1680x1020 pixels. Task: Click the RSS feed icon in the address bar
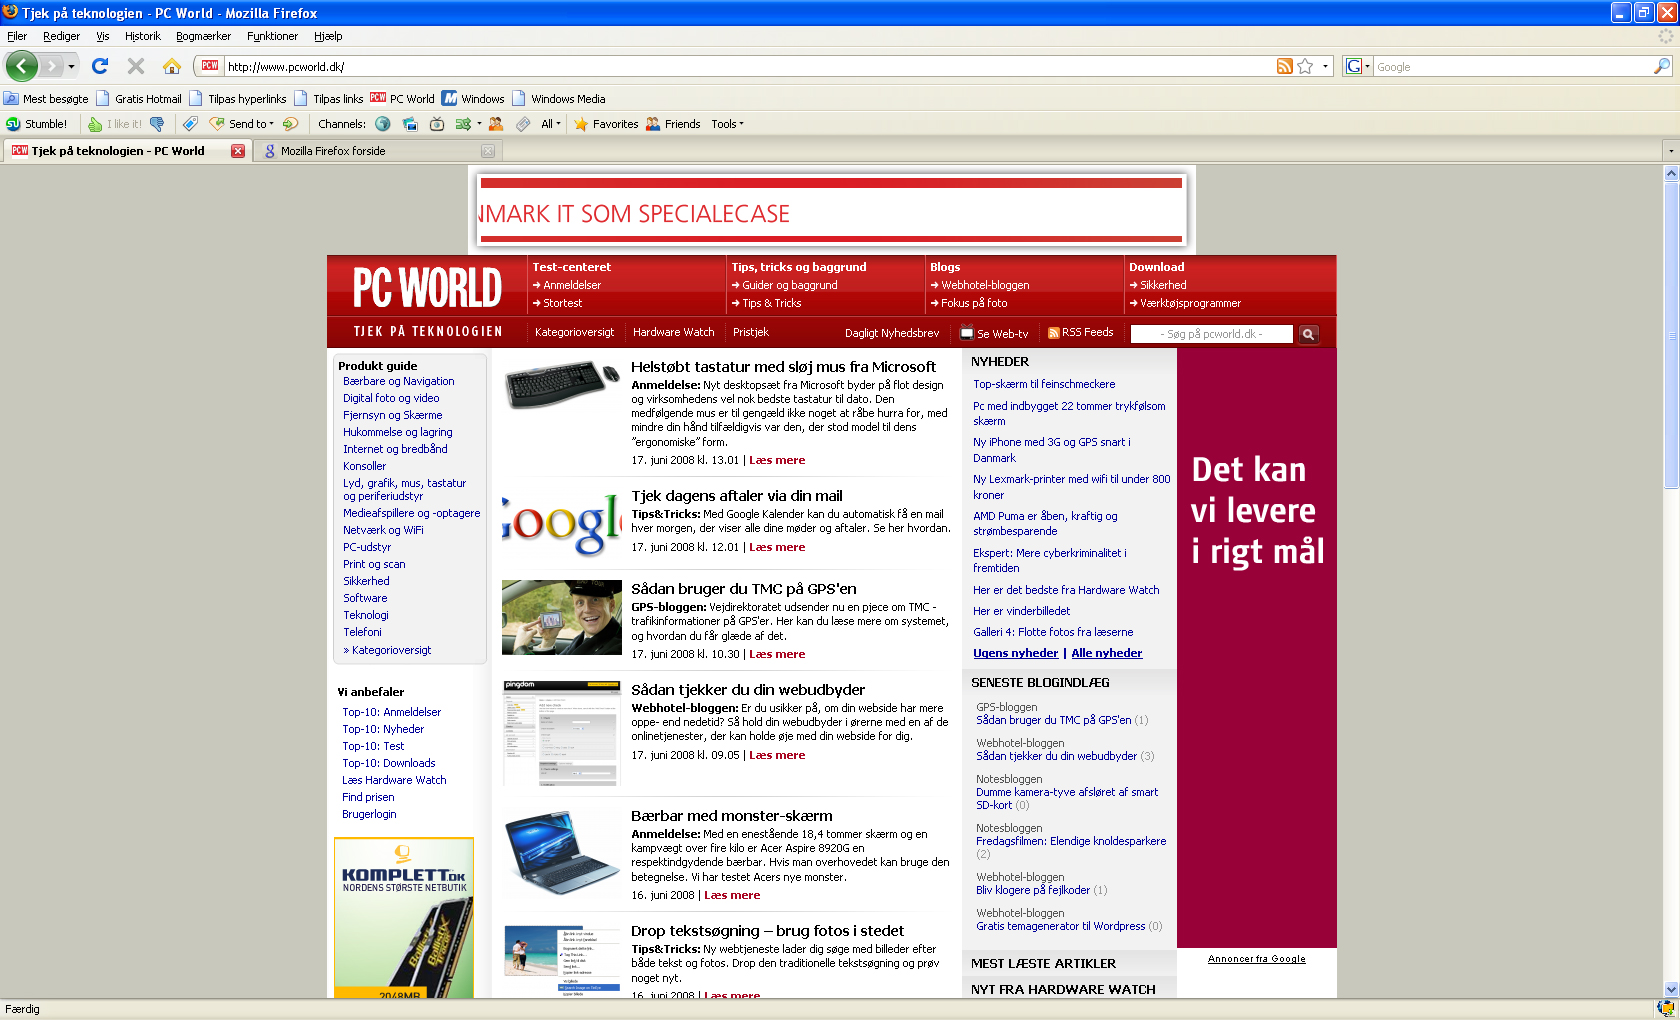(x=1285, y=66)
